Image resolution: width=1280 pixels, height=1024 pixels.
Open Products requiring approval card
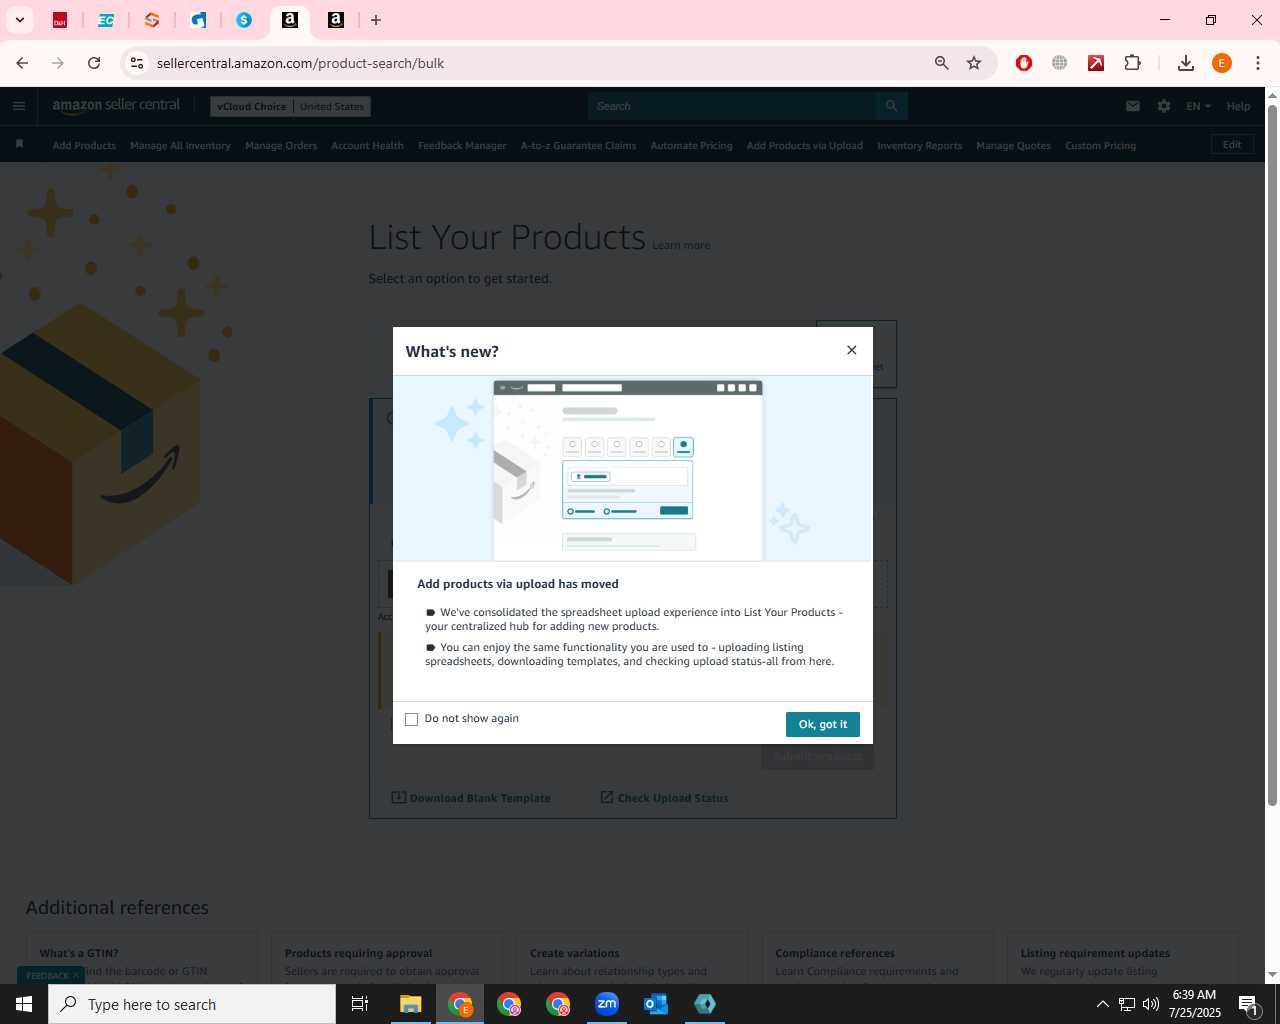click(387, 958)
